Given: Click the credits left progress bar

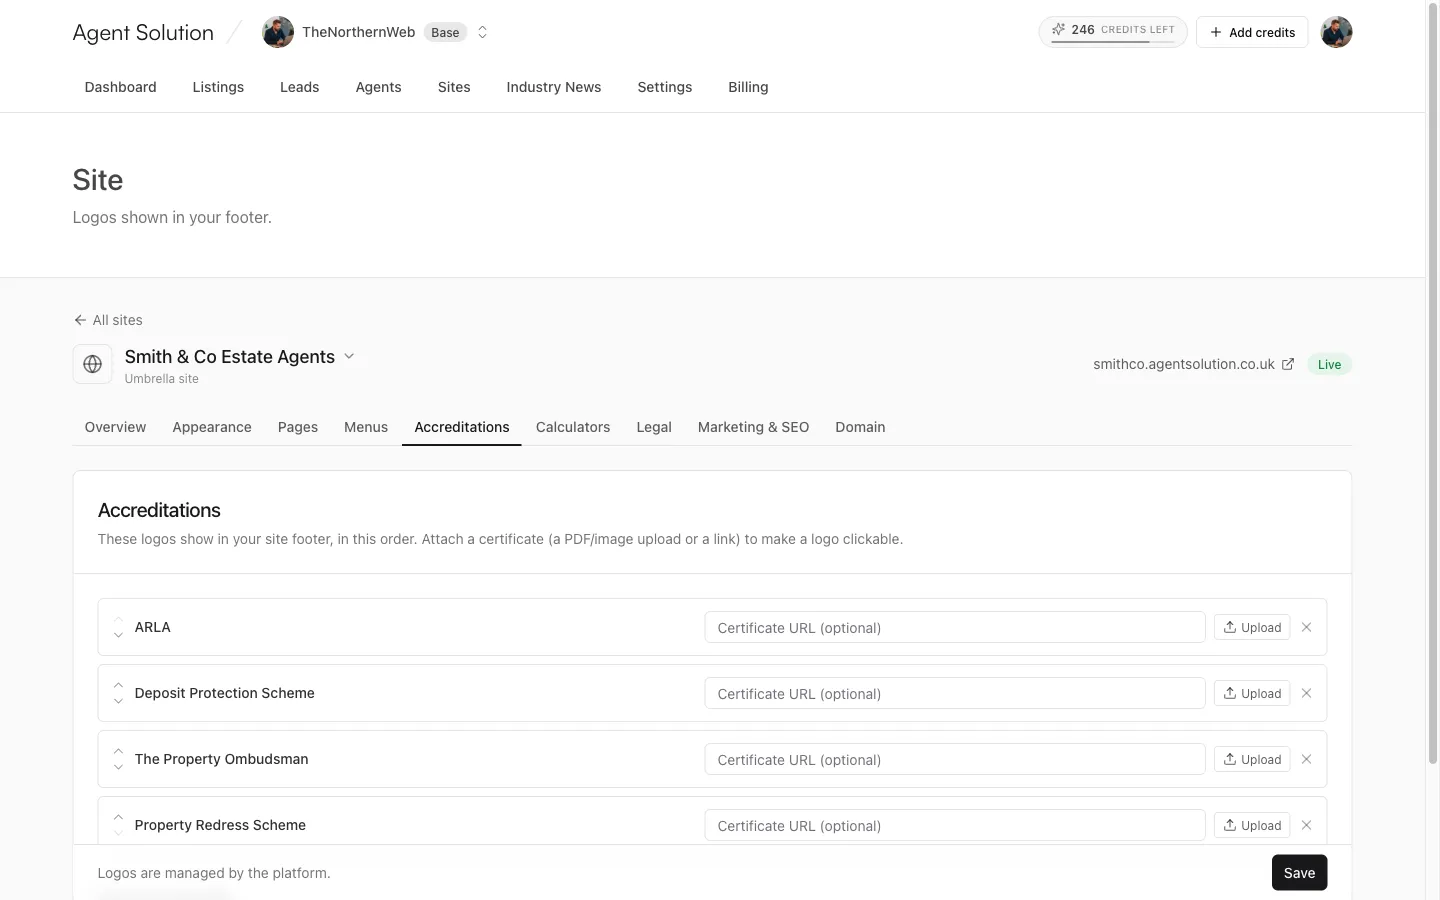Looking at the screenshot, I should point(1113,42).
